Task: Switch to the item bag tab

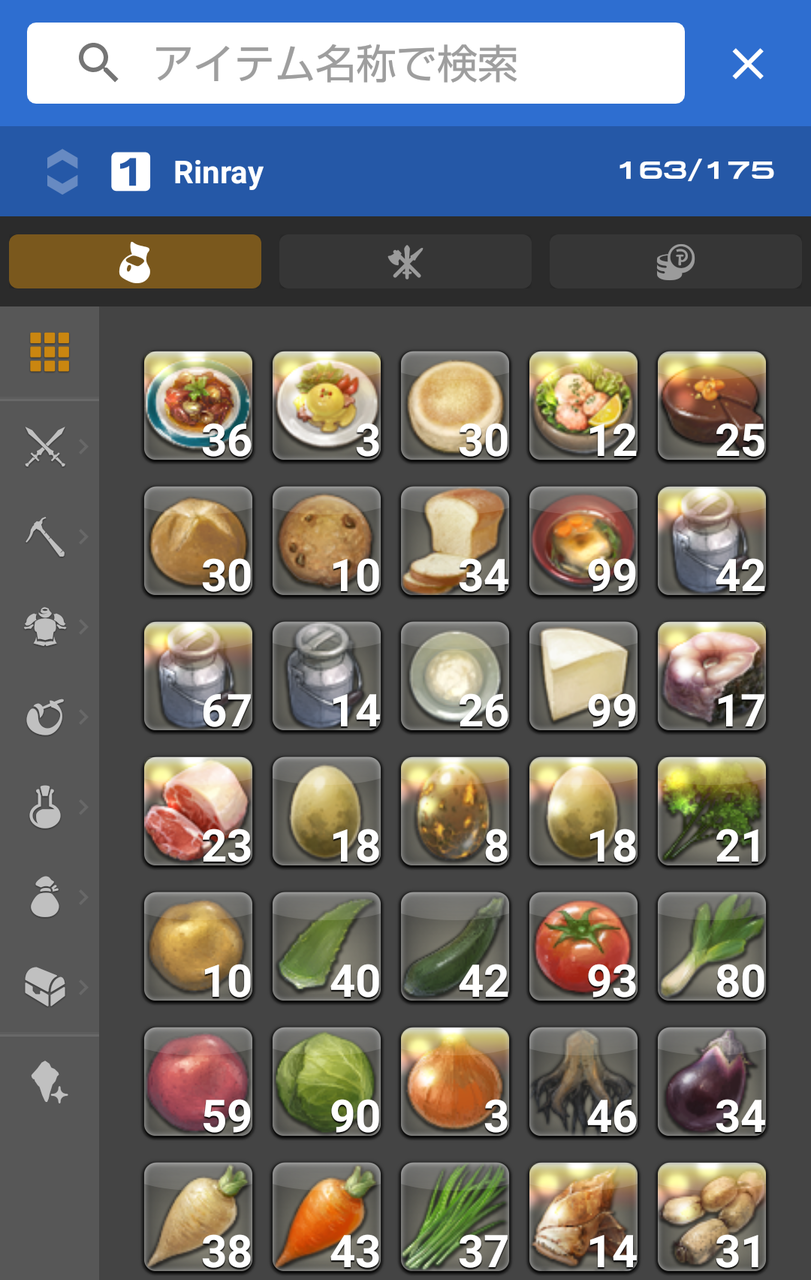Action: pyautogui.click(x=135, y=262)
